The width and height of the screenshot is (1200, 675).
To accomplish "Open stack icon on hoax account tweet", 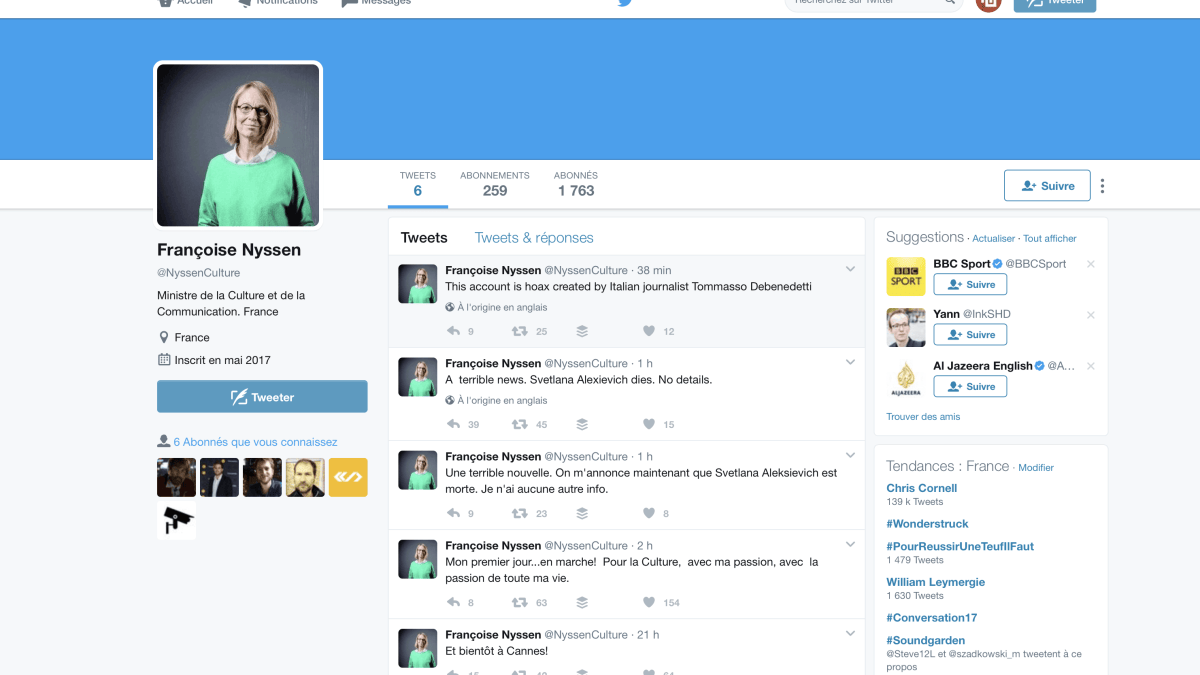I will 582,331.
